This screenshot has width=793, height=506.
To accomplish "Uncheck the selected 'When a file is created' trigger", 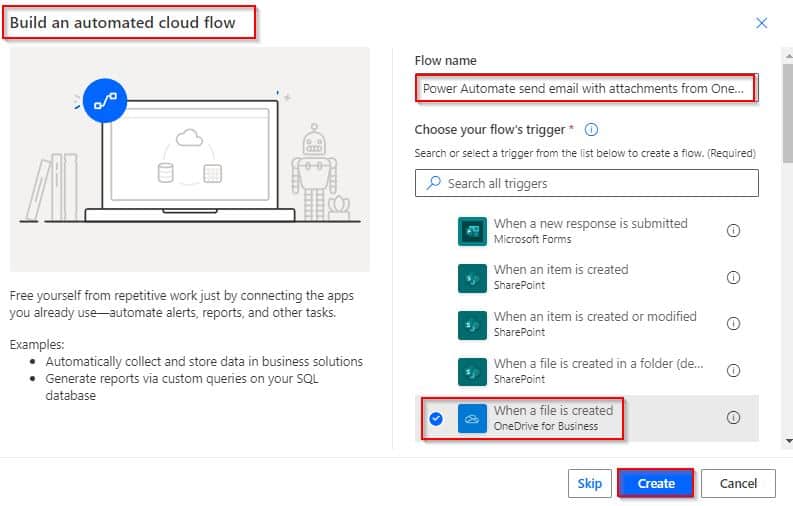I will point(436,419).
